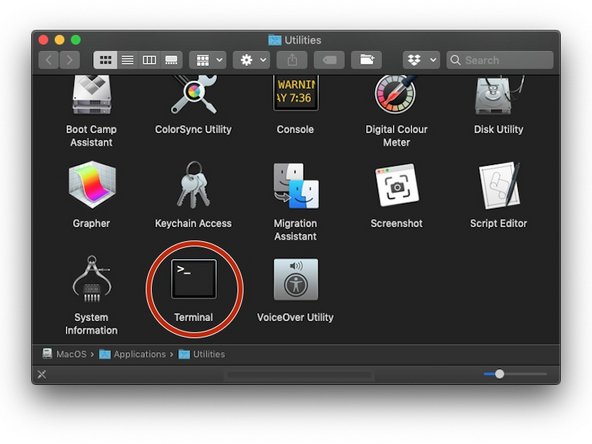The height and width of the screenshot is (444, 592).
Task: Create a new folder with toolbar button
Action: 366,60
